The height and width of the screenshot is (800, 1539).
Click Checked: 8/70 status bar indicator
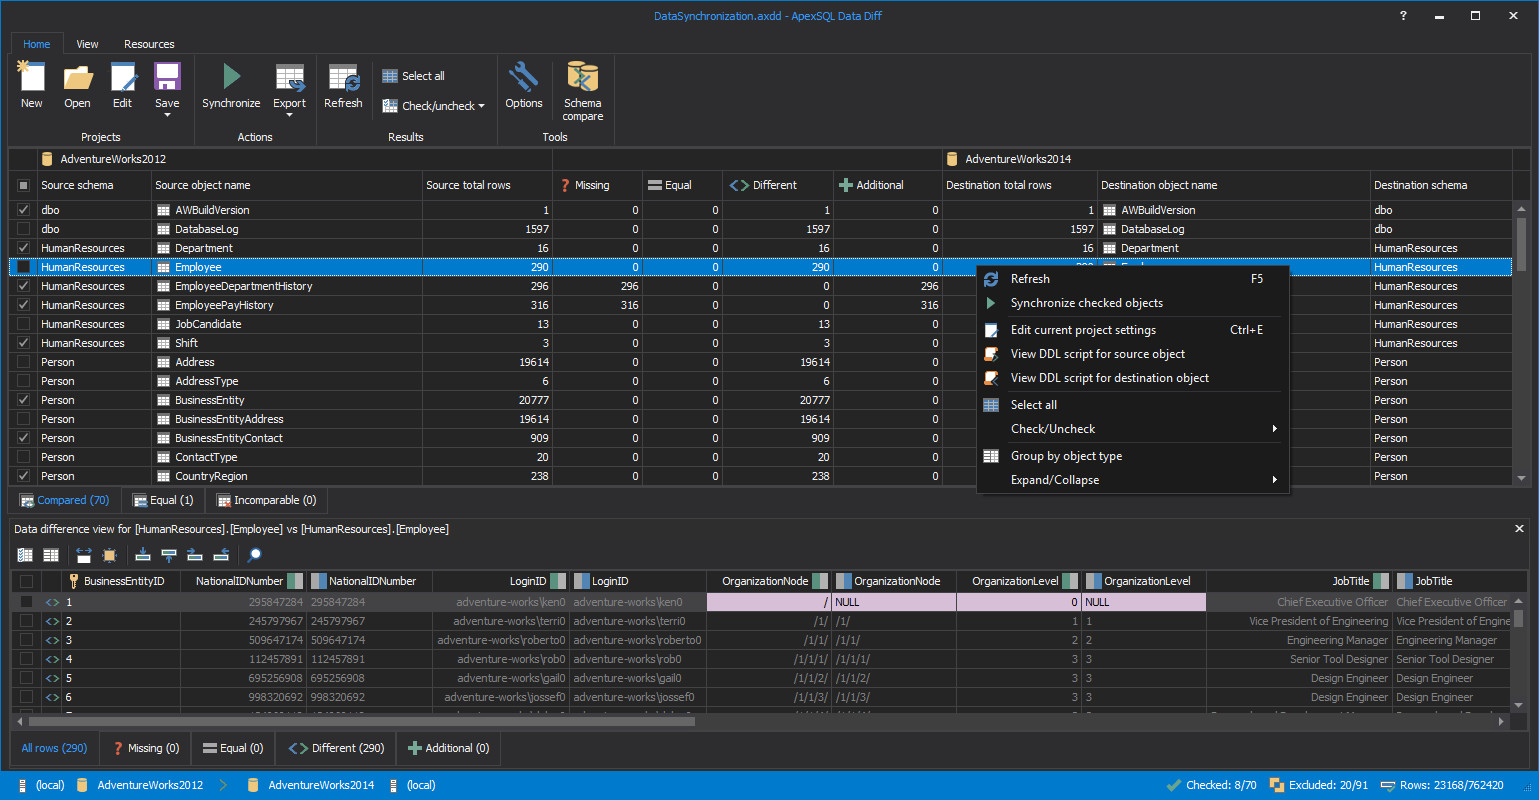click(1211, 785)
